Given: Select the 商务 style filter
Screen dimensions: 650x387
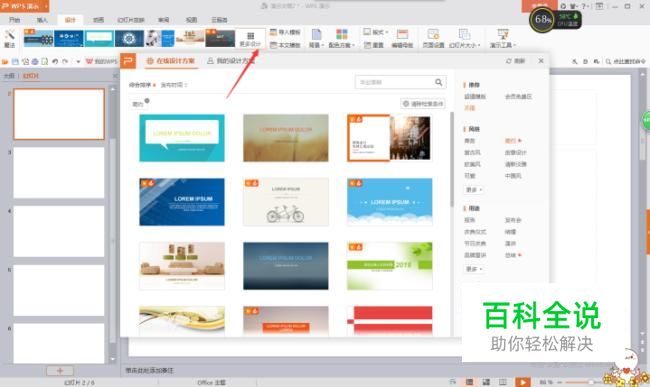Looking at the screenshot, I should 469,141.
